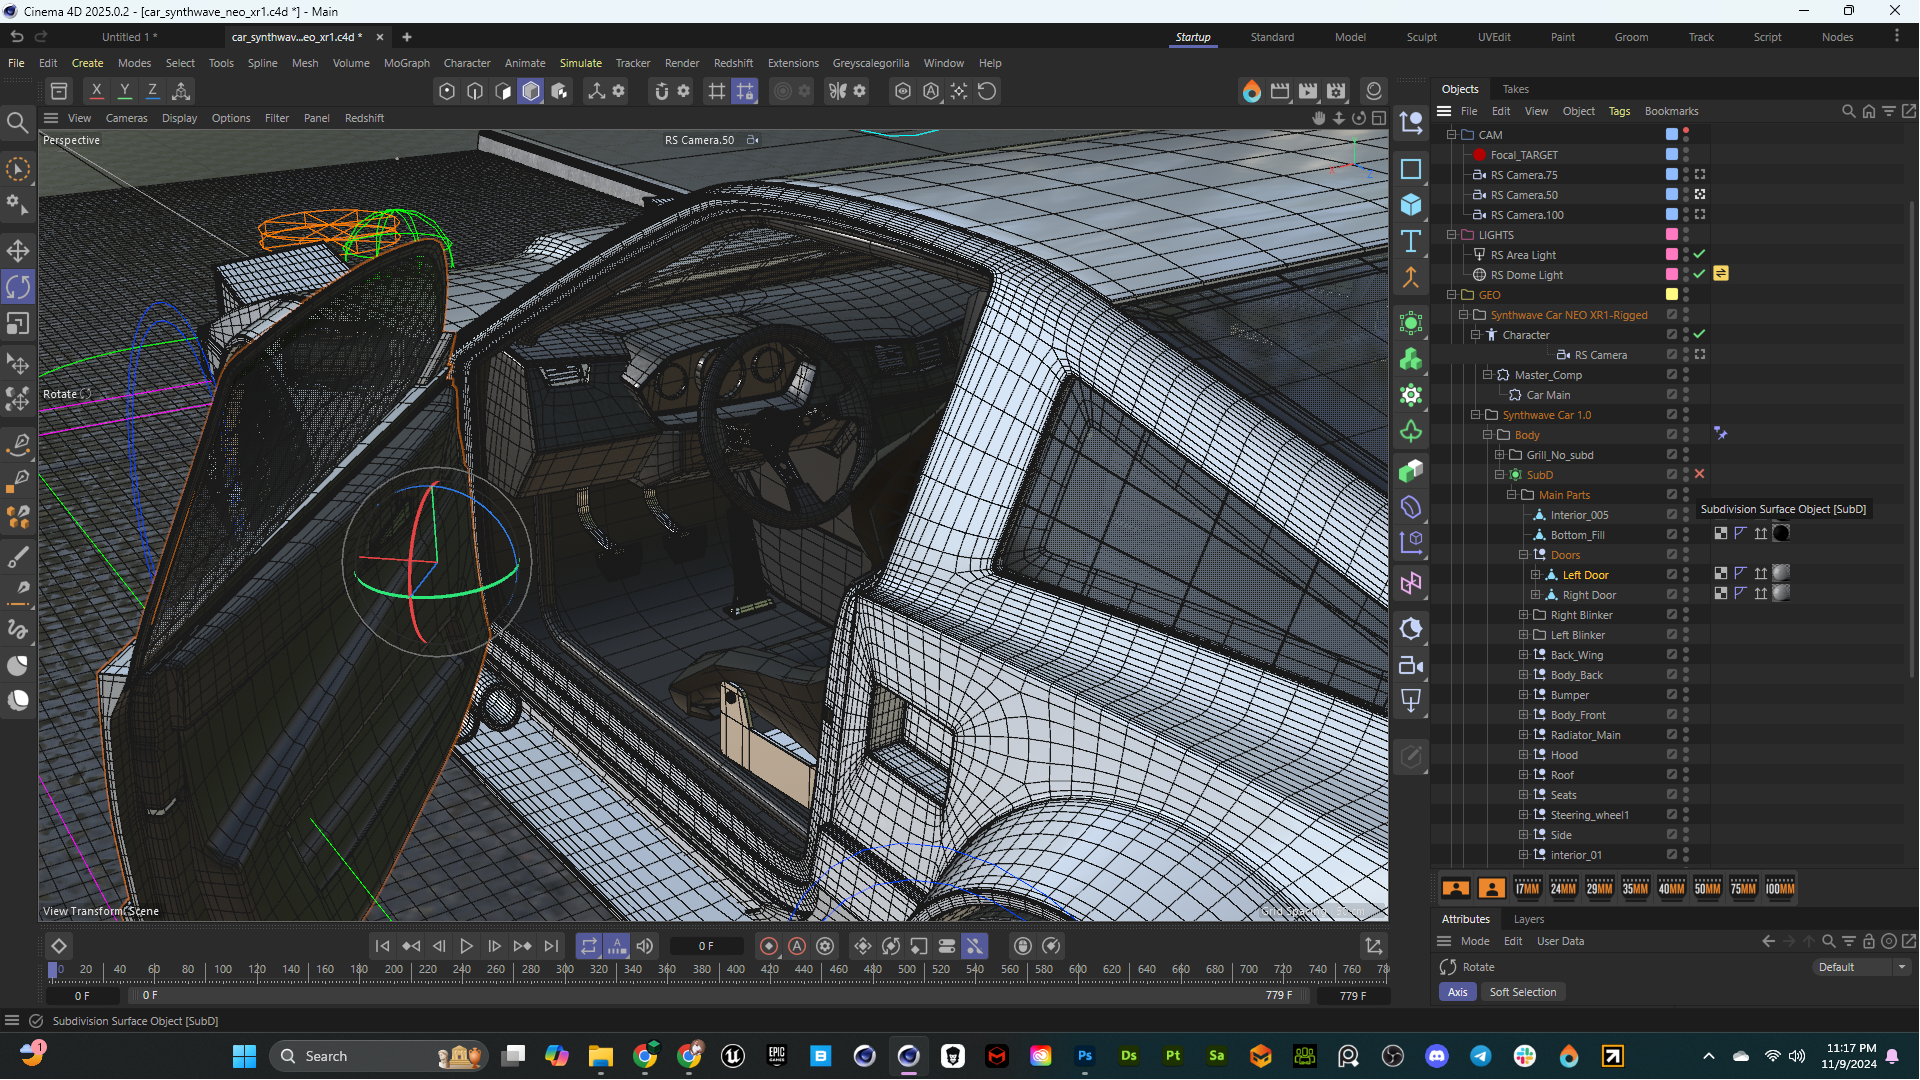1920x1080 pixels.
Task: Add a Text spline object
Action: 1411,241
